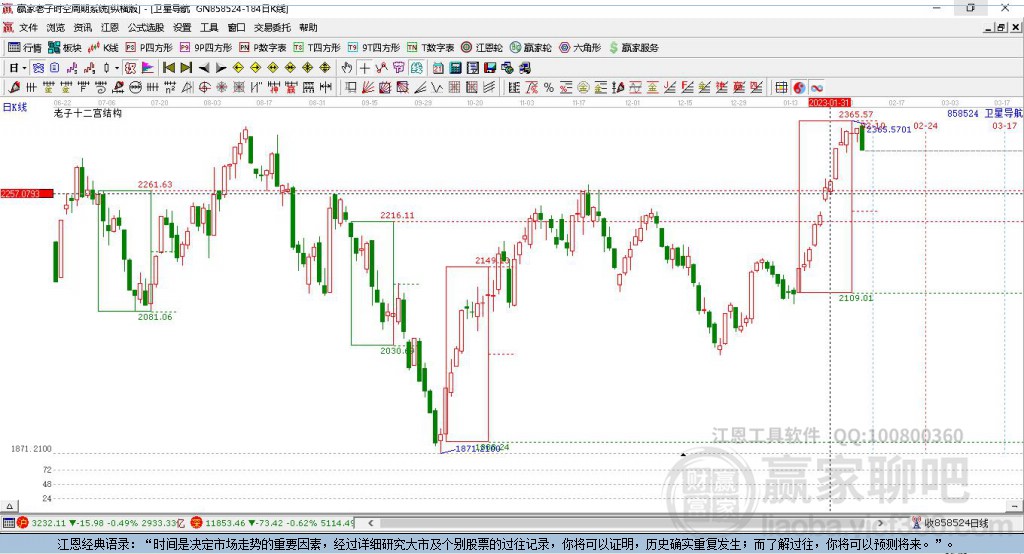The width and height of the screenshot is (1024, 554).
Task: Toggle the infinity symbol icon
Action: click(x=817, y=88)
